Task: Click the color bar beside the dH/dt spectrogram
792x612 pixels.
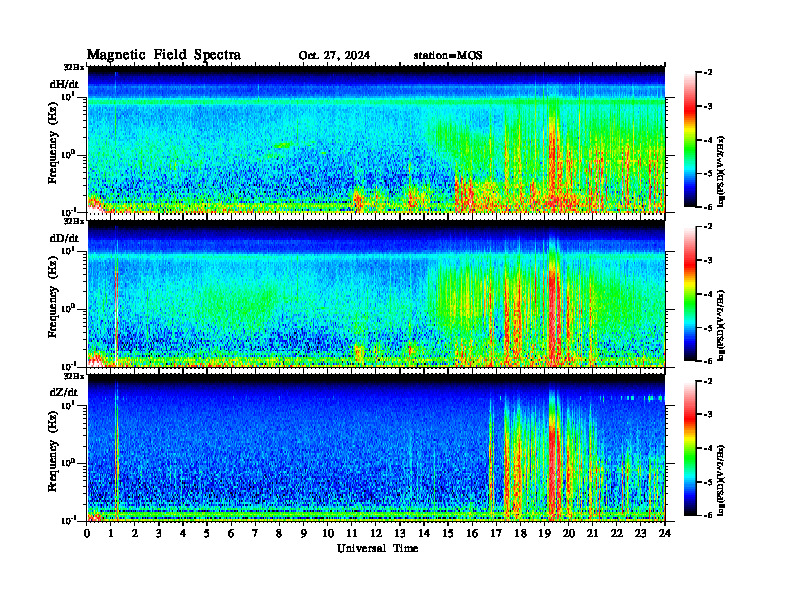Action: [x=689, y=140]
